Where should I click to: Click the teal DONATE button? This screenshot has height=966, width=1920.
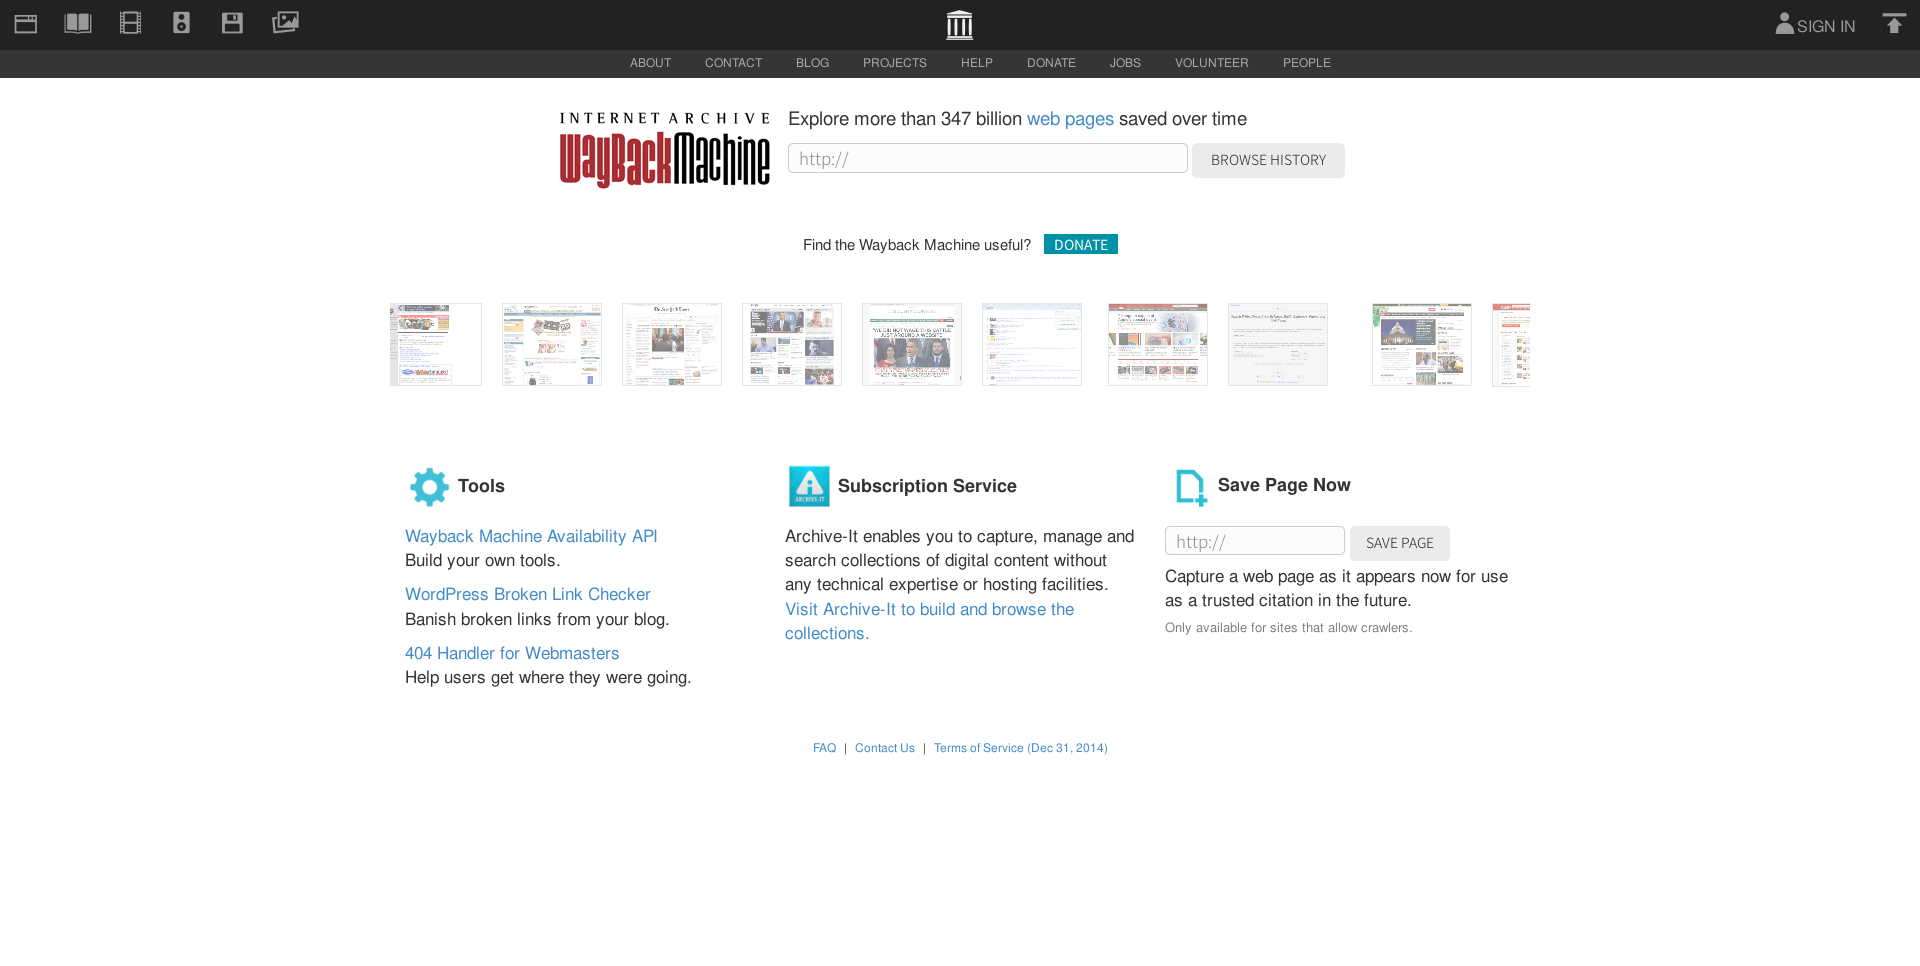[x=1080, y=245]
